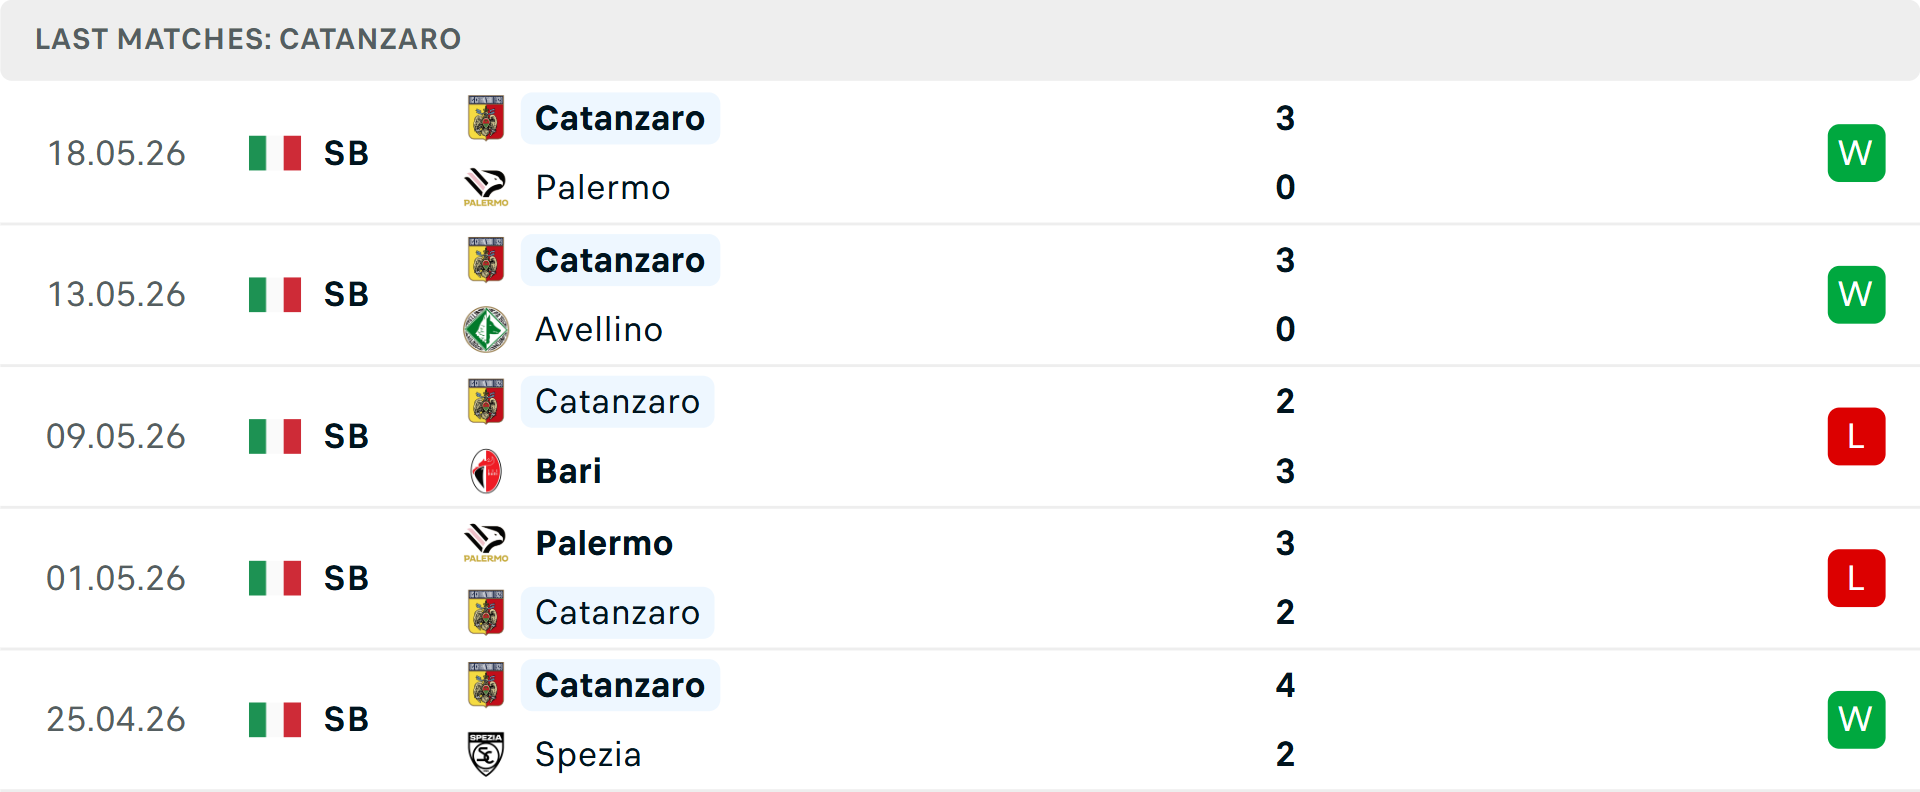Click Avellino crest icon
Screen dimensions: 1920x792
[x=486, y=329]
